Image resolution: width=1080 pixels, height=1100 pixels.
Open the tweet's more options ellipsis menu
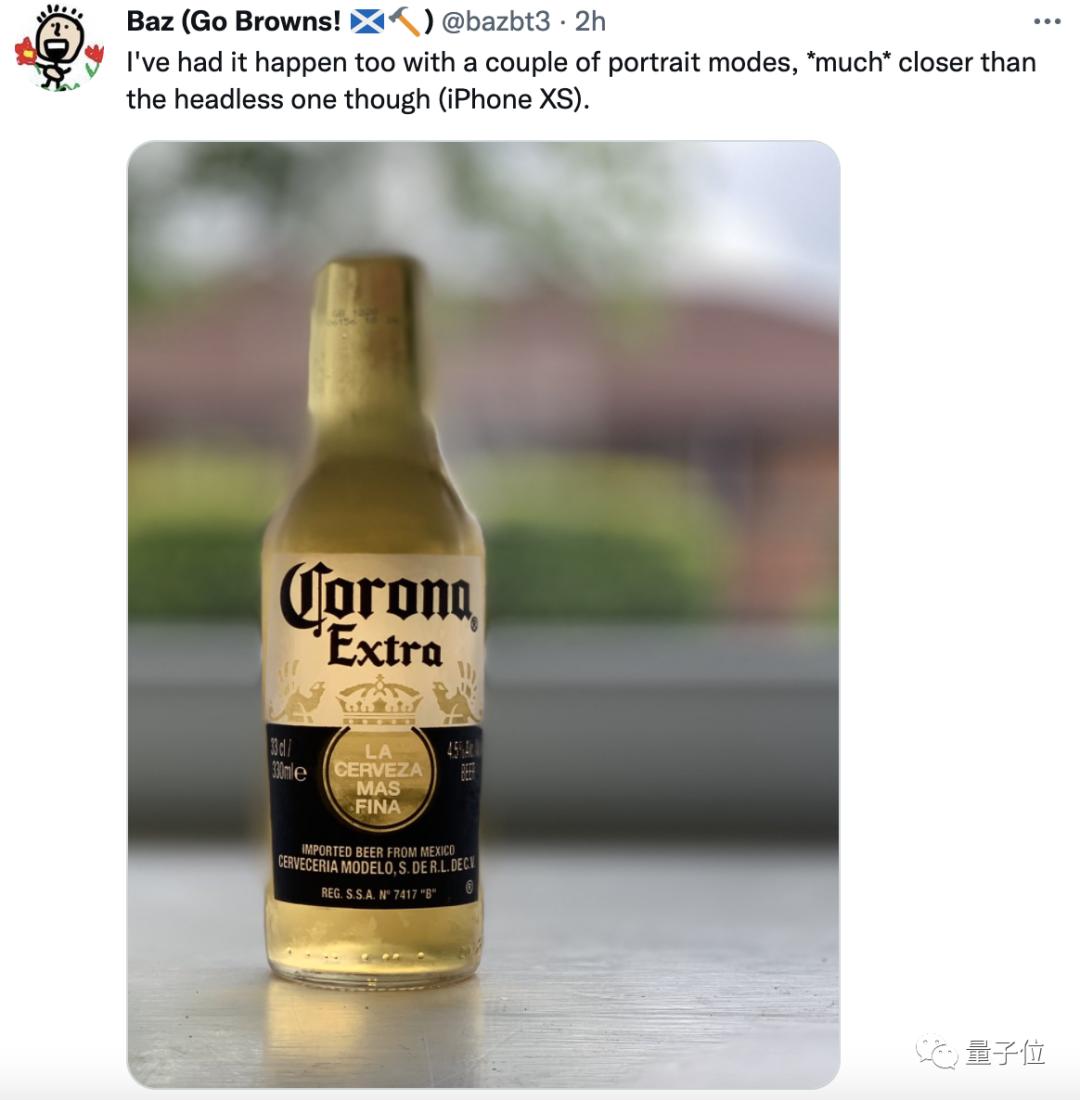tap(1047, 22)
